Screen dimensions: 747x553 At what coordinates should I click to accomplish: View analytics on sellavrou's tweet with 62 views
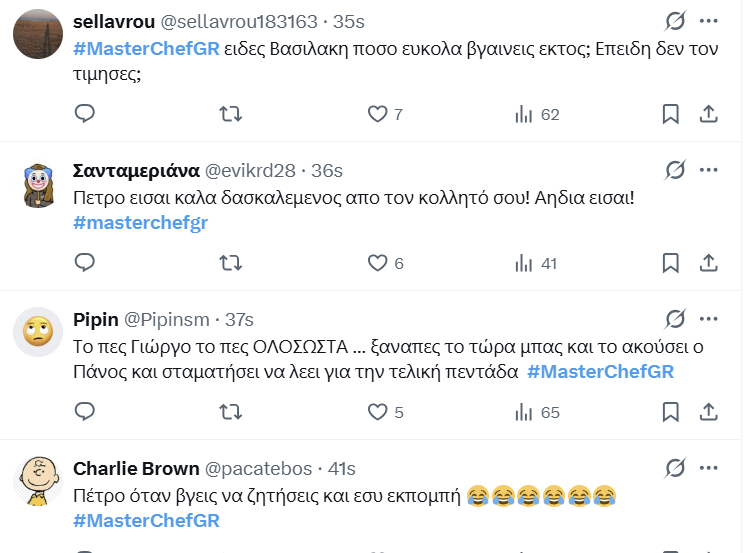(x=524, y=114)
